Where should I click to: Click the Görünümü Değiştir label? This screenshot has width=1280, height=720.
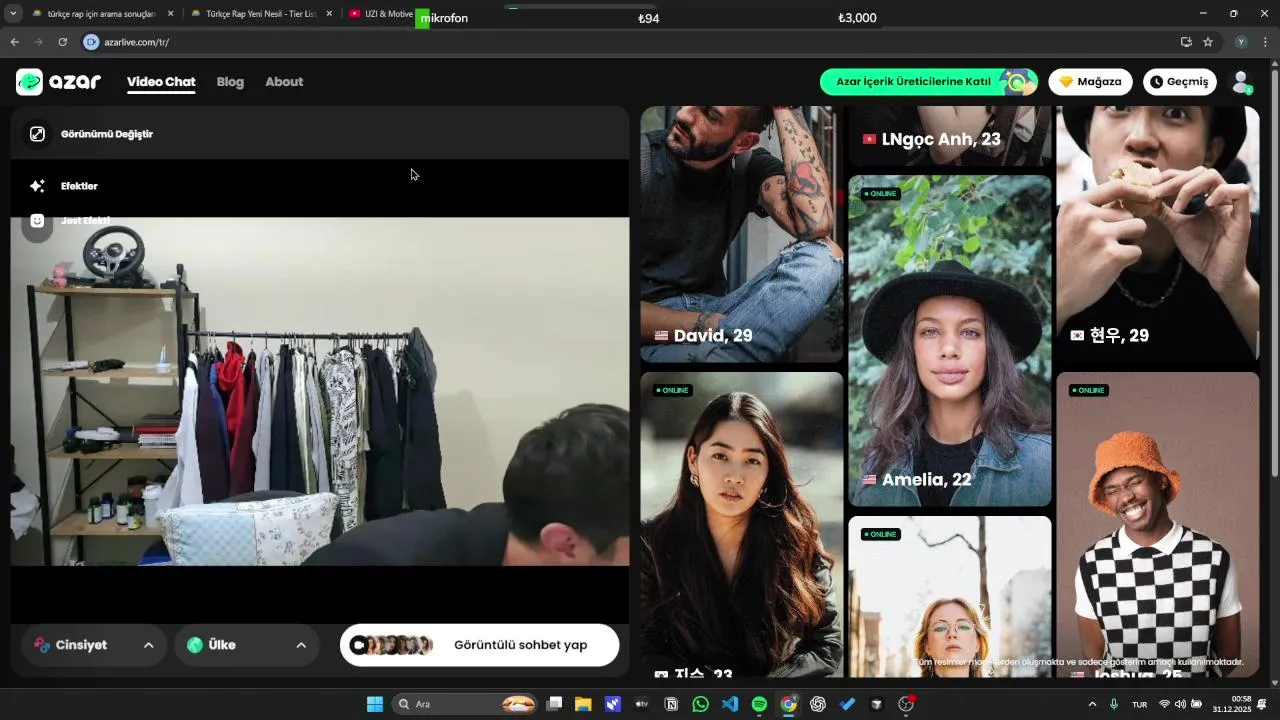coord(107,134)
